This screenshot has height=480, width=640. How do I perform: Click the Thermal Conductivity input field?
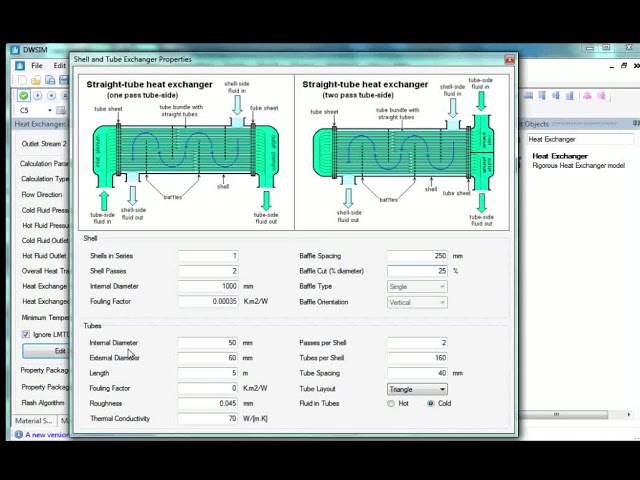point(208,418)
